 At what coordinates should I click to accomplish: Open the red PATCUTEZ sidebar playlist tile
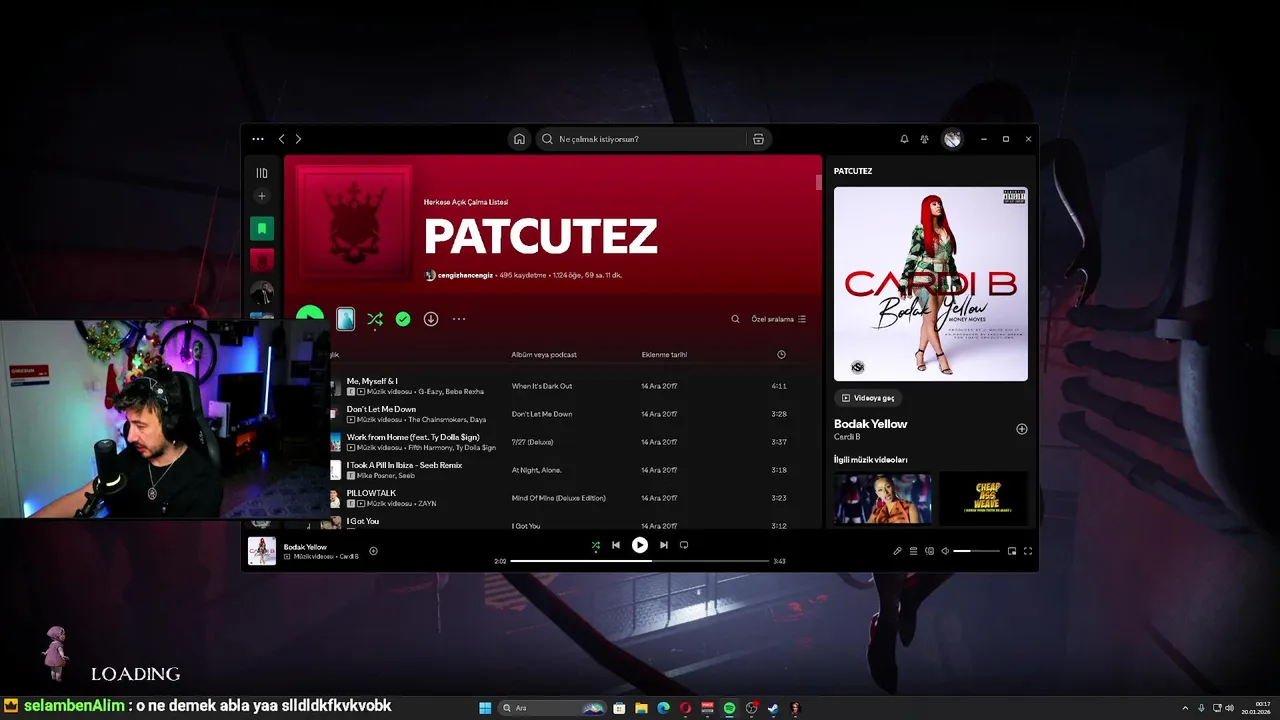point(262,261)
